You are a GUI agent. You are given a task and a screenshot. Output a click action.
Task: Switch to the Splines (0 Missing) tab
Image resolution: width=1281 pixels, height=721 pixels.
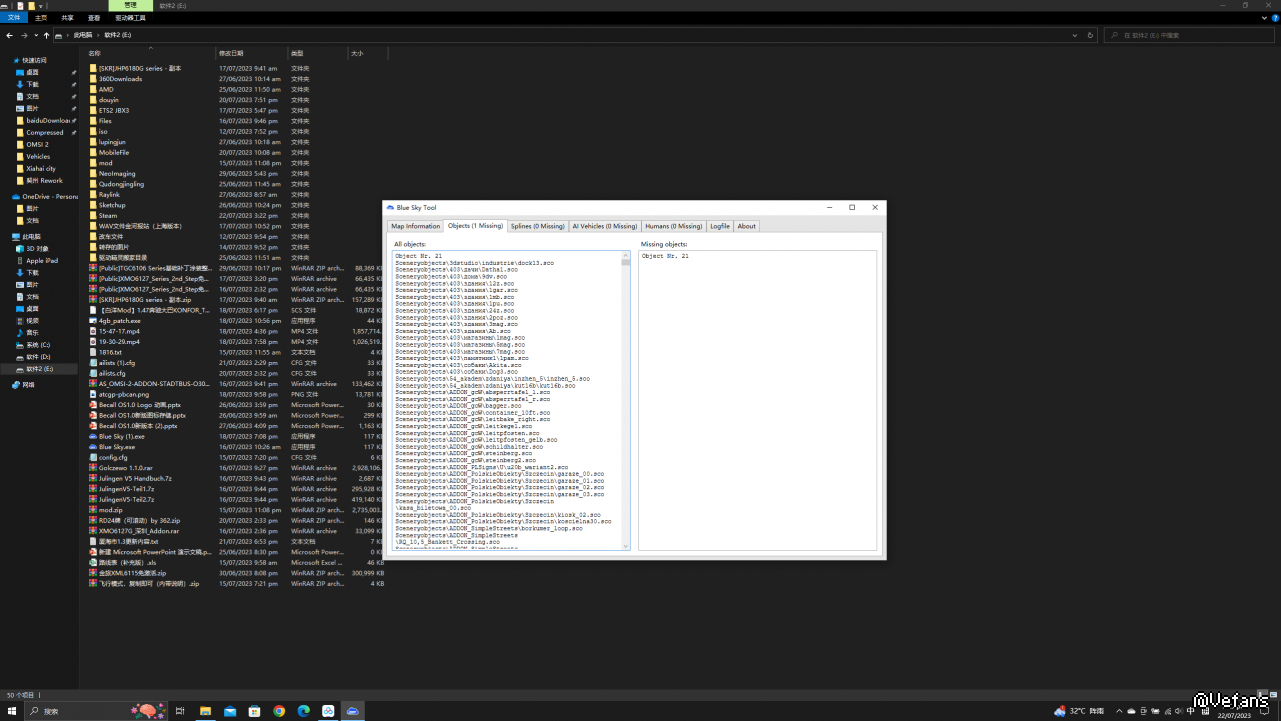[538, 226]
